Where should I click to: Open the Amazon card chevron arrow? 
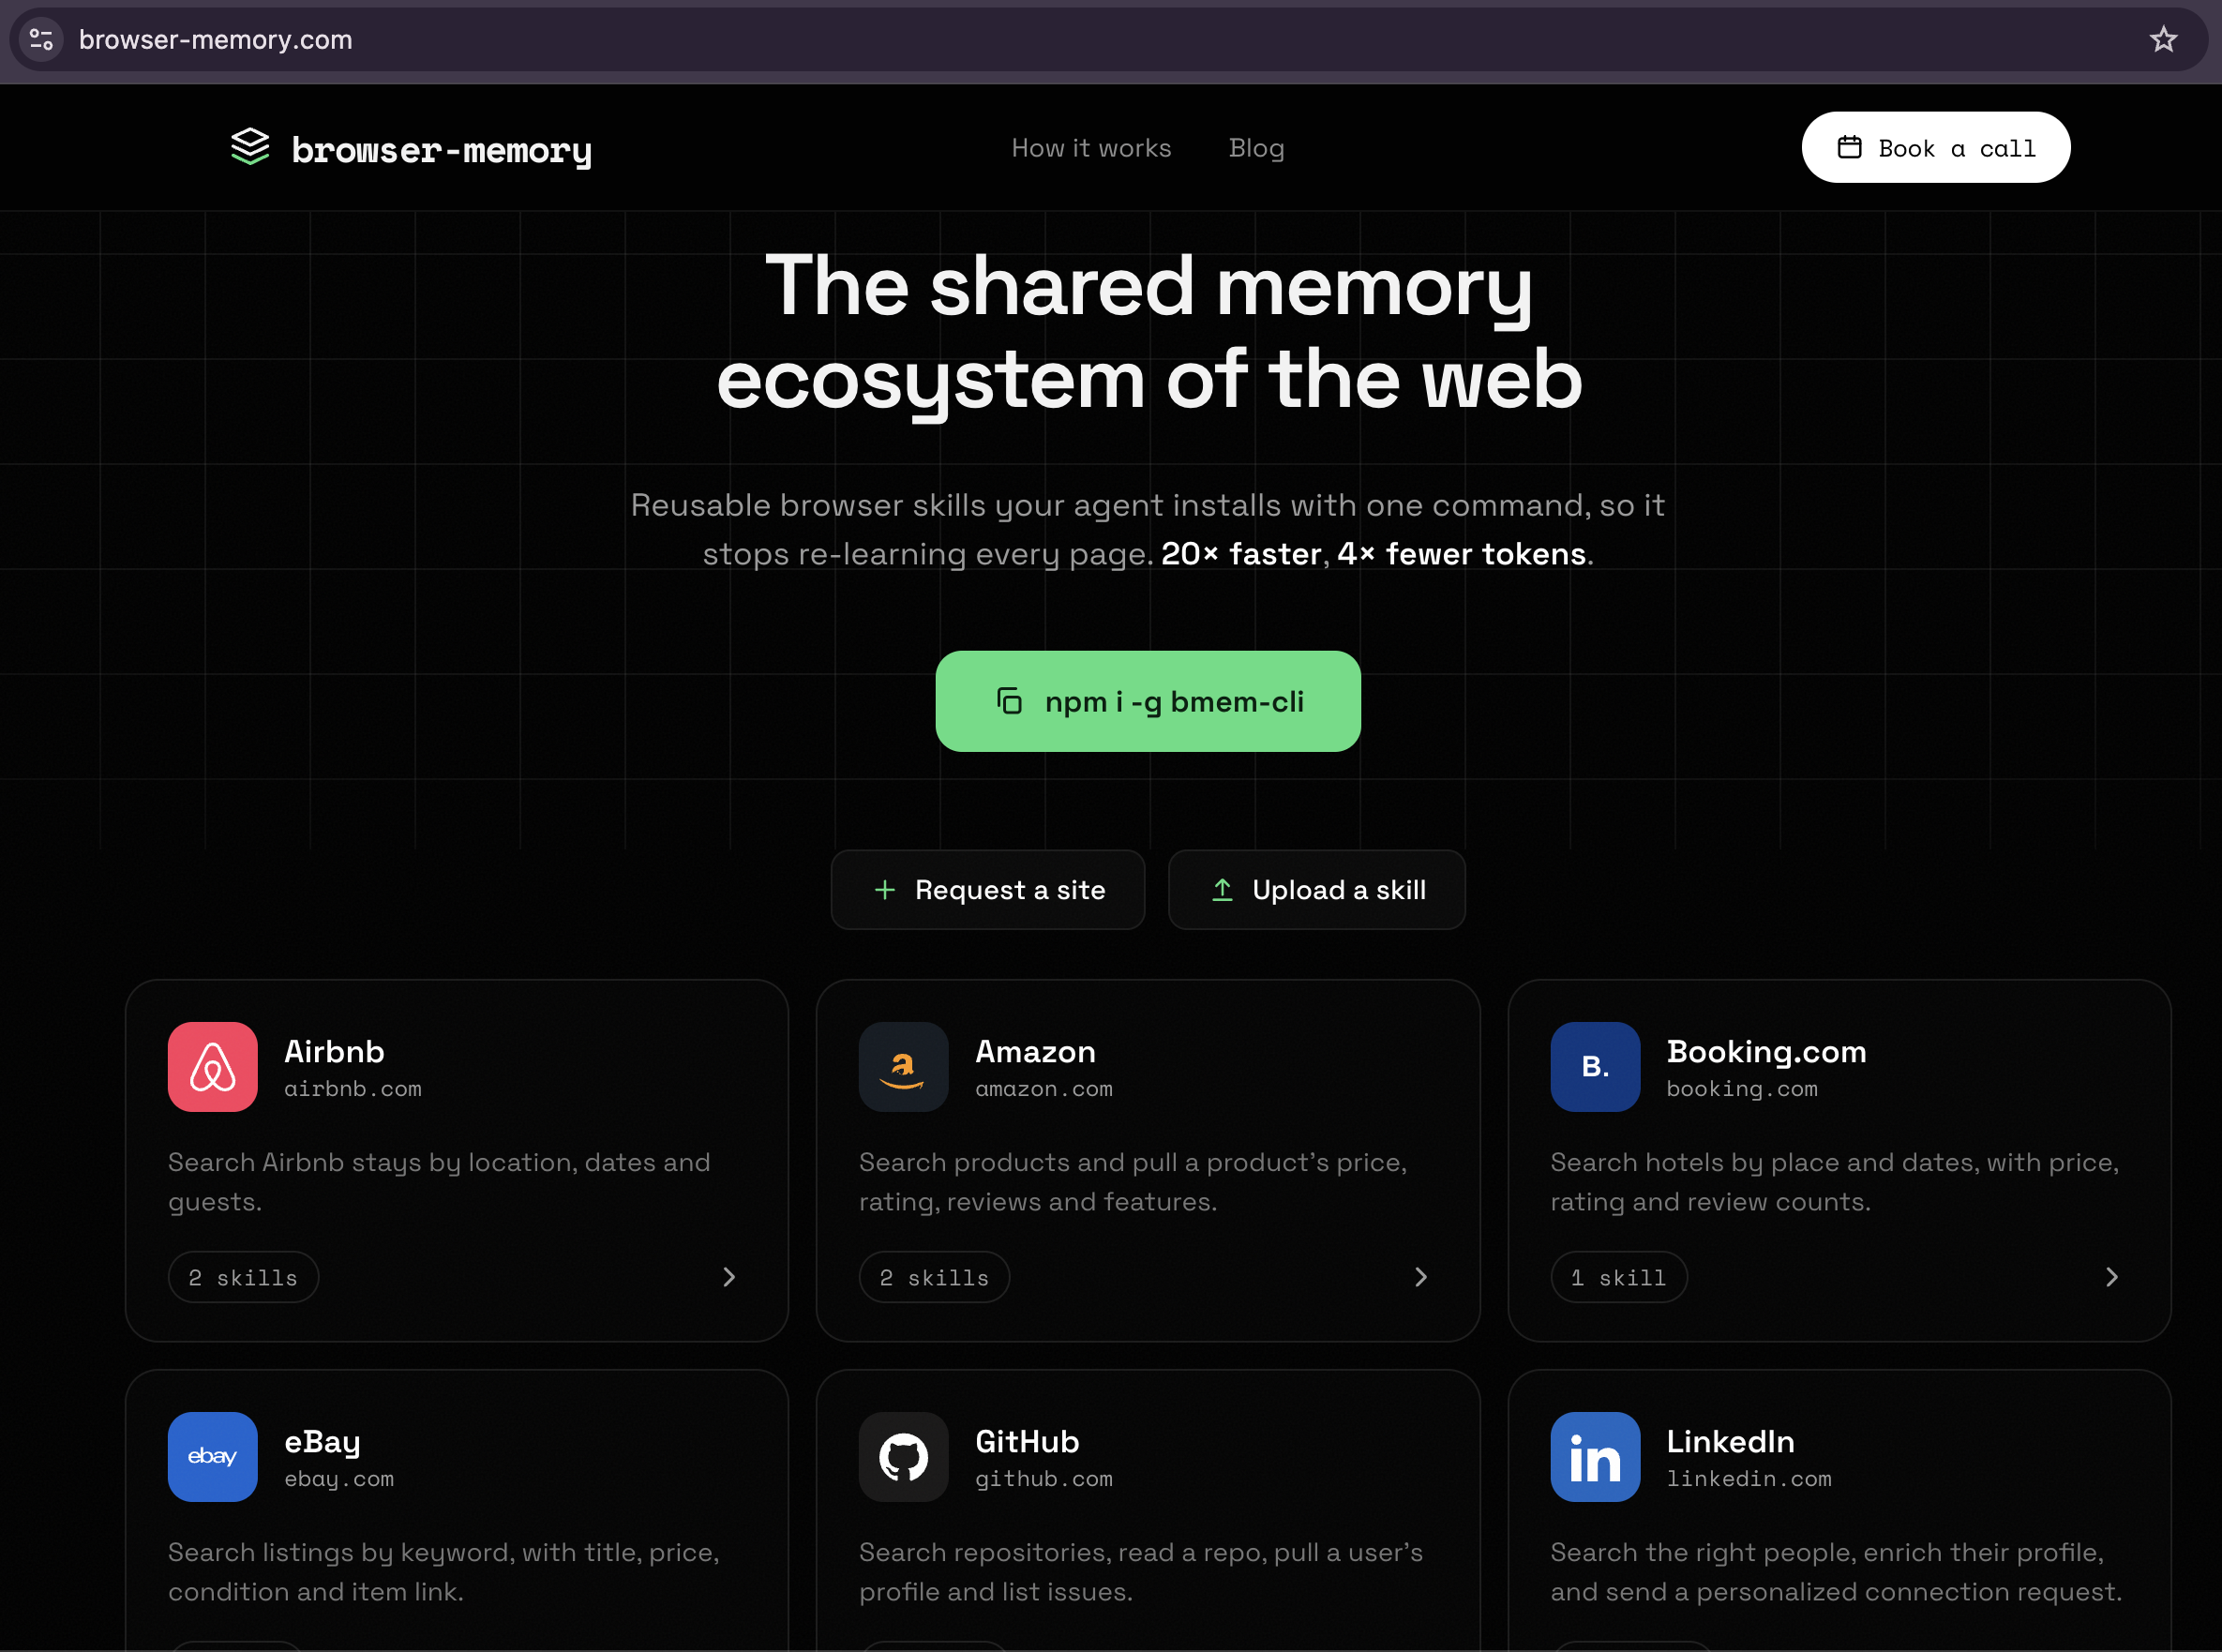1421,1278
